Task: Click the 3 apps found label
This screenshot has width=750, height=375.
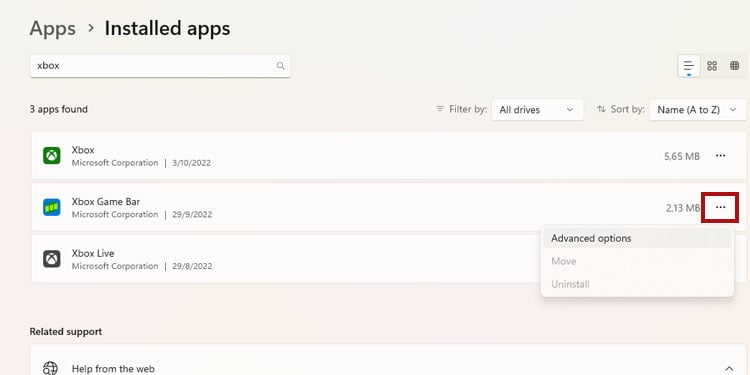Action: pyautogui.click(x=58, y=109)
